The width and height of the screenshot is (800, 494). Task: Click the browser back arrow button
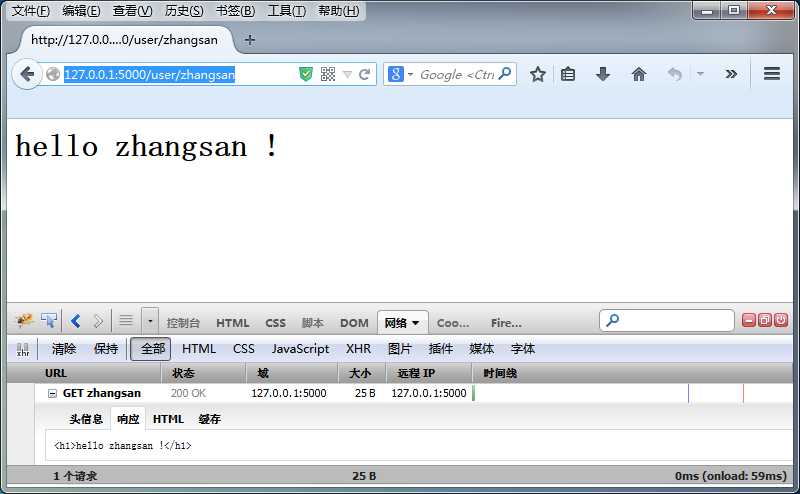tap(27, 75)
